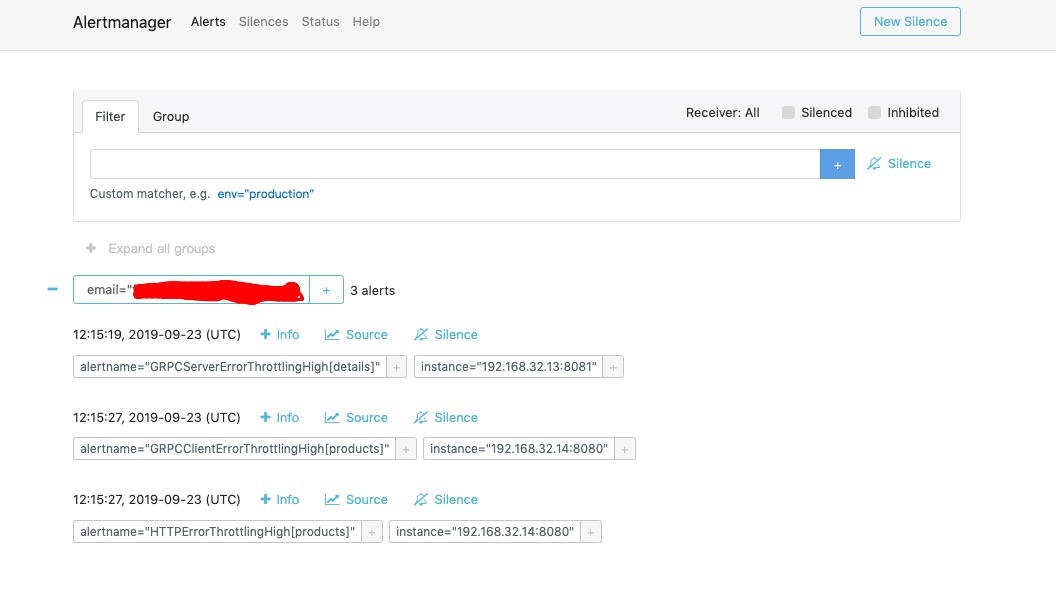Silence the 12:15:19 alert
The width and height of the screenshot is (1056, 614).
pos(446,335)
